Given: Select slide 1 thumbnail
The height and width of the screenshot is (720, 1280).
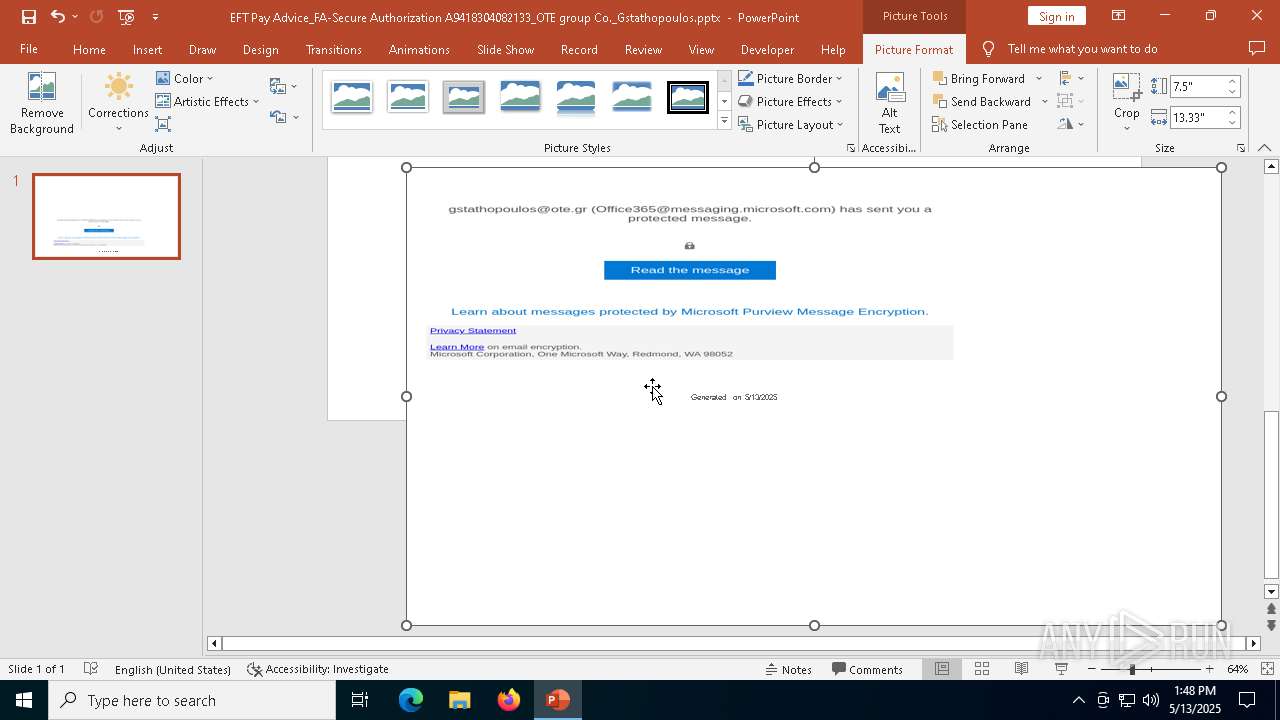Looking at the screenshot, I should 106,216.
